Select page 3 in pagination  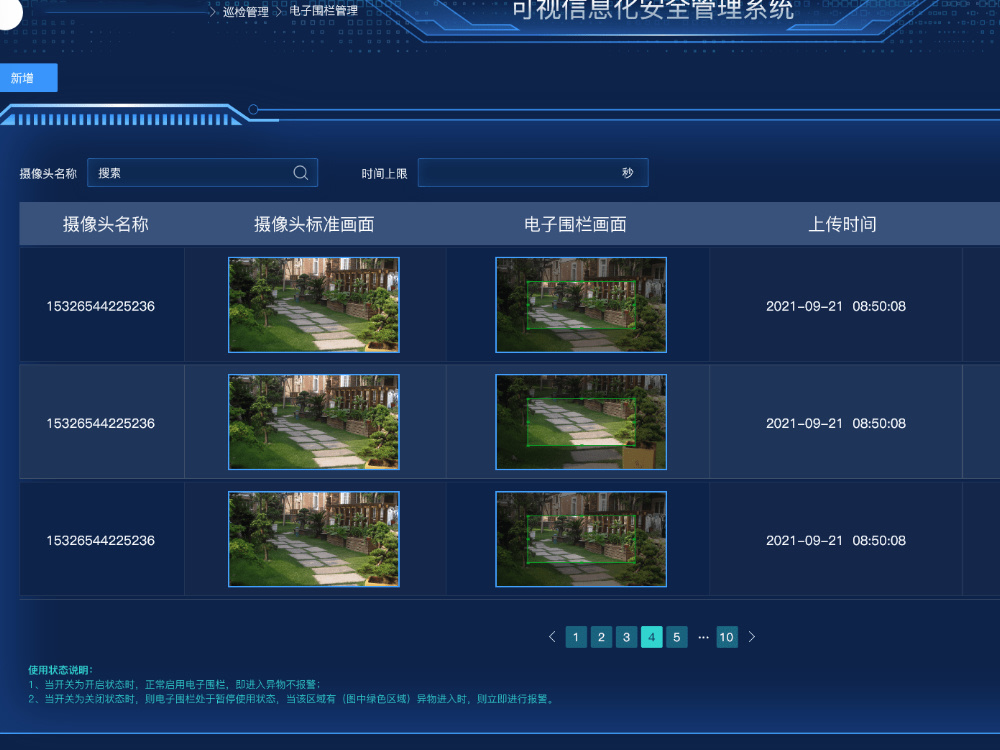tap(626, 637)
